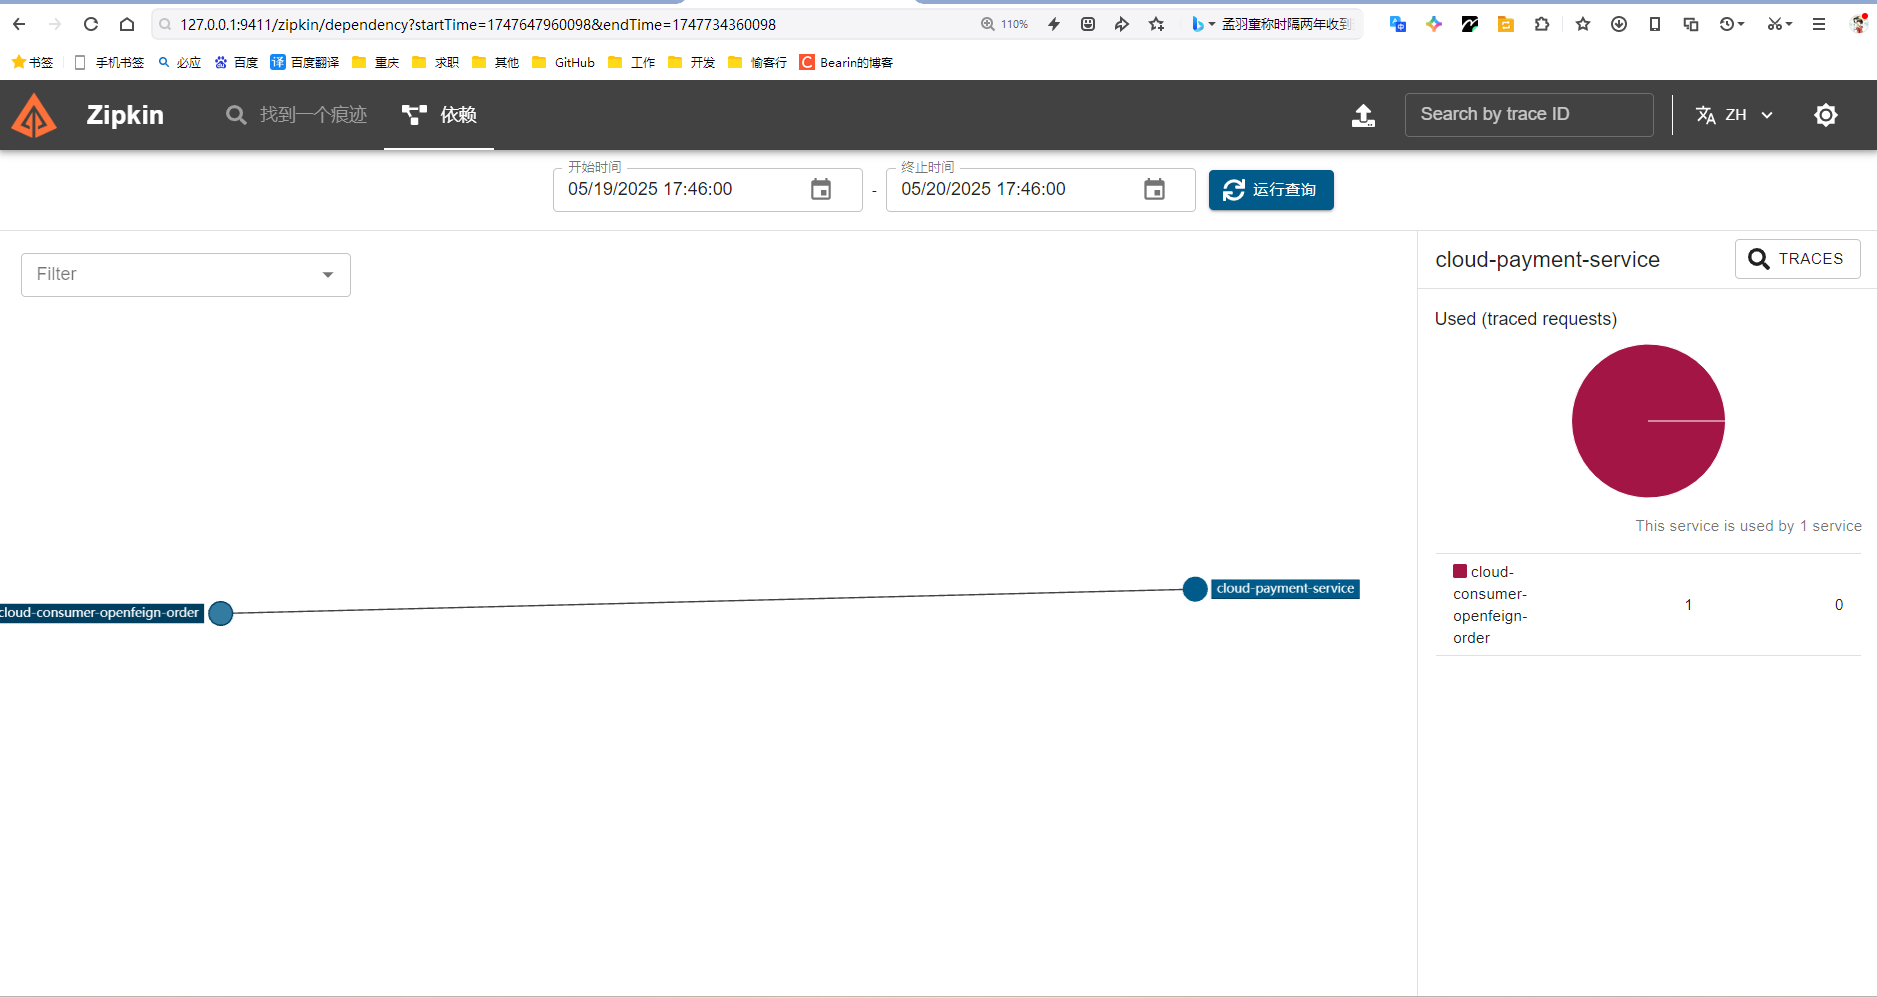1877x998 pixels.
Task: Open the 求职 bookmark folder
Action: pyautogui.click(x=435, y=62)
